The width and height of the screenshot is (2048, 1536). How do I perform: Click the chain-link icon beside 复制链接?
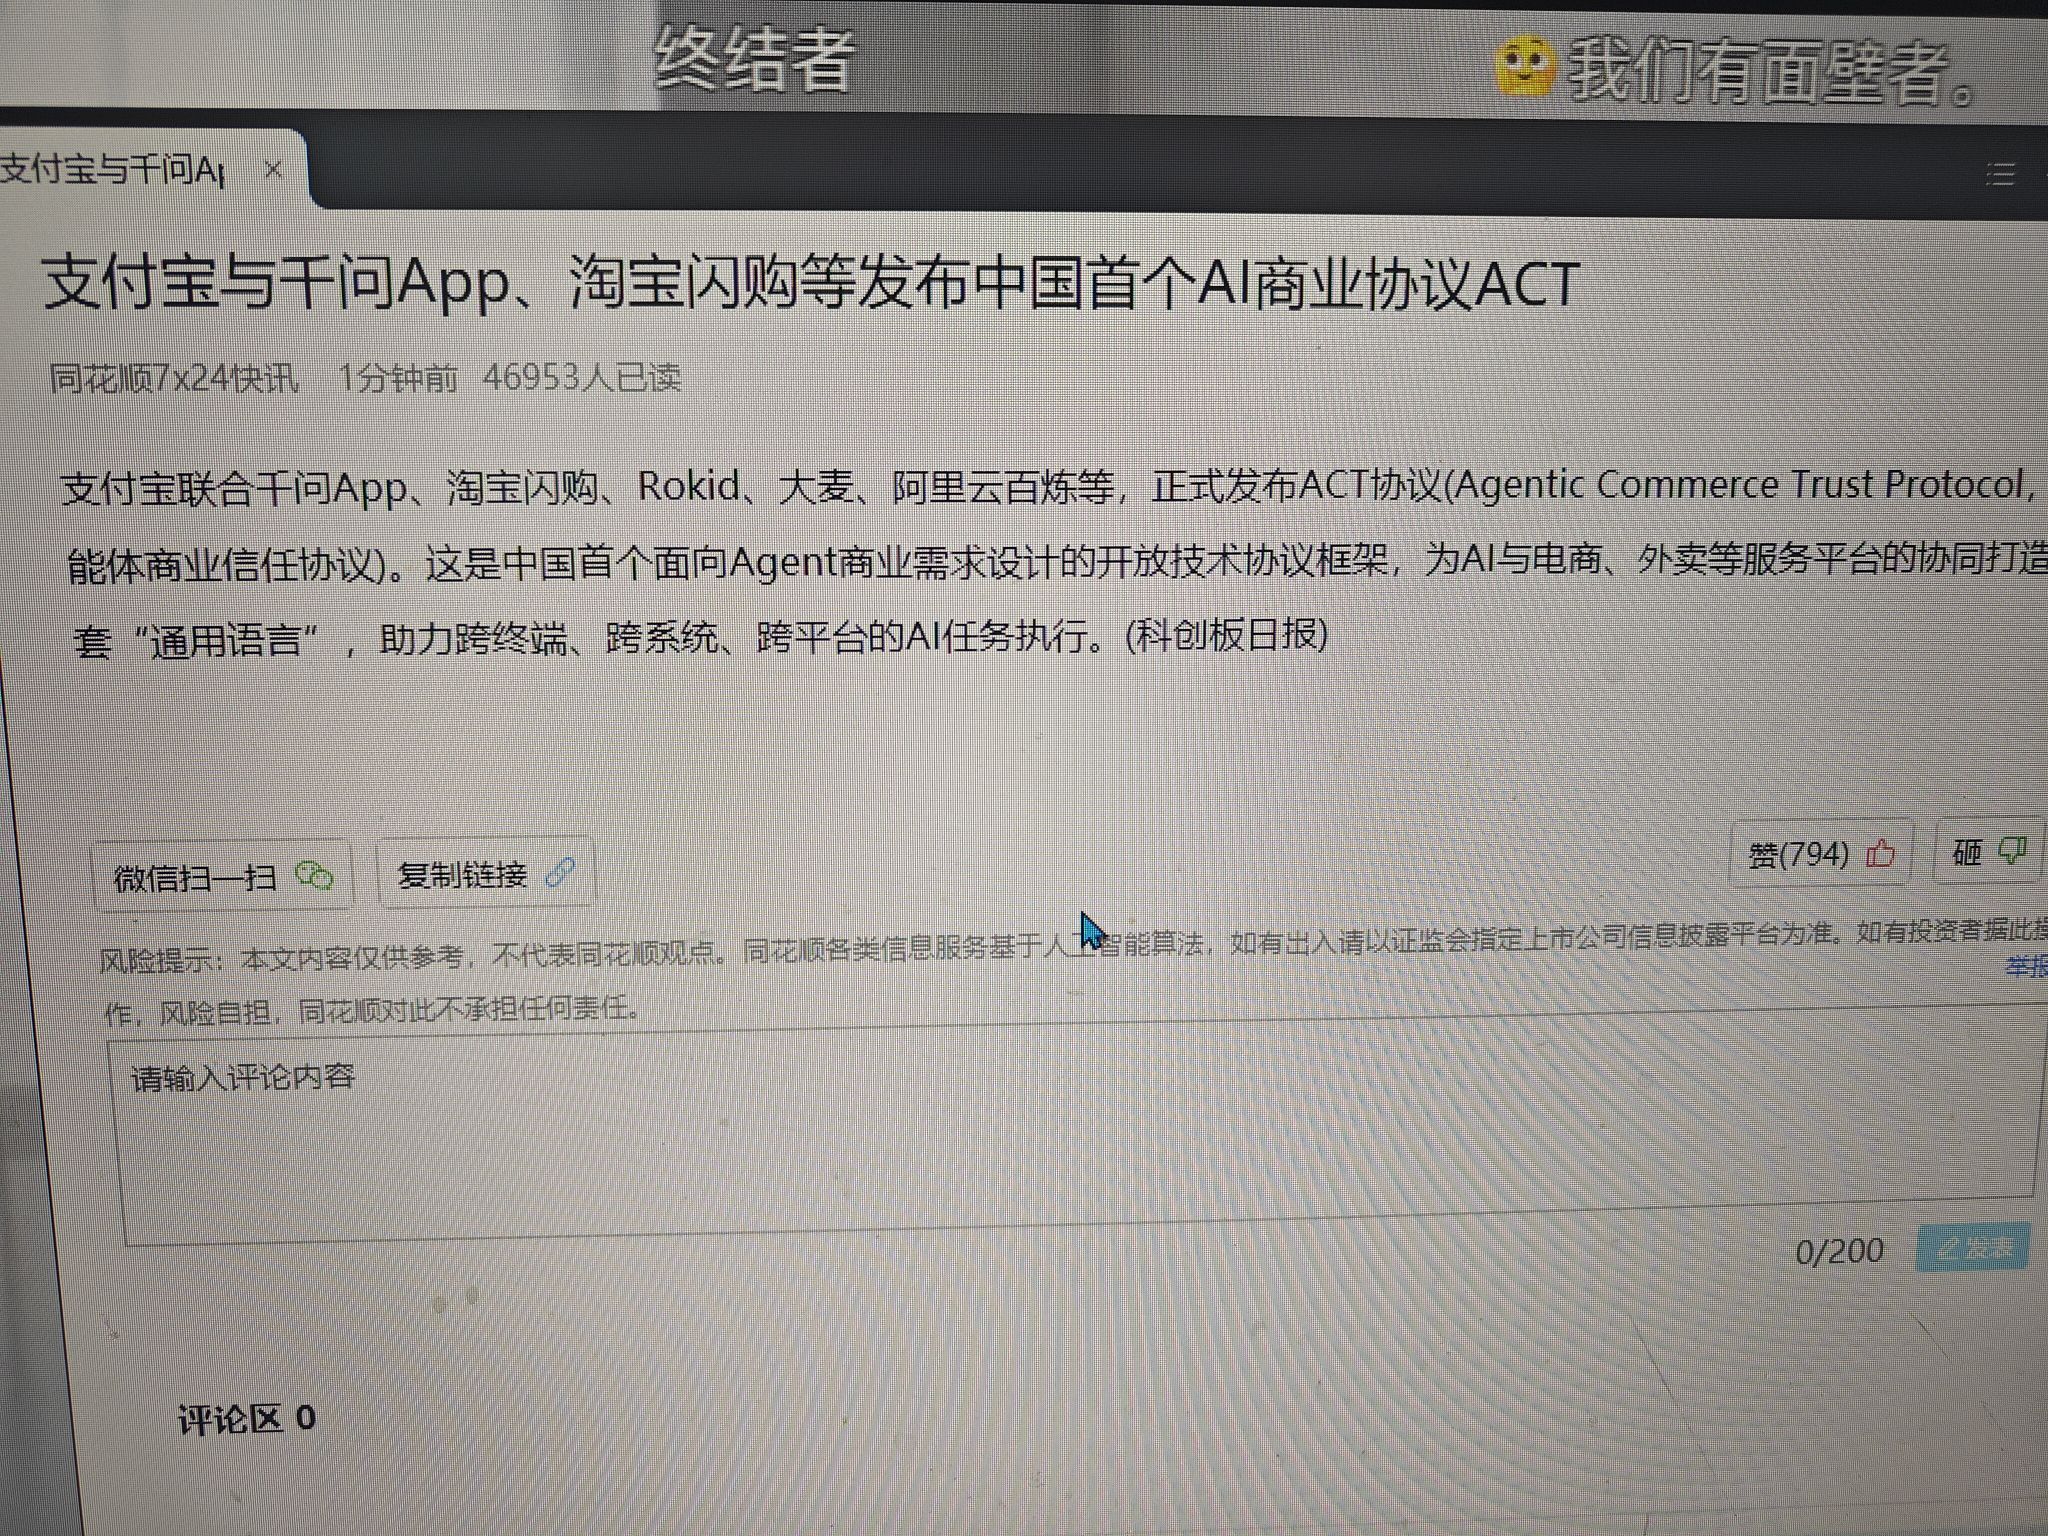coord(560,873)
